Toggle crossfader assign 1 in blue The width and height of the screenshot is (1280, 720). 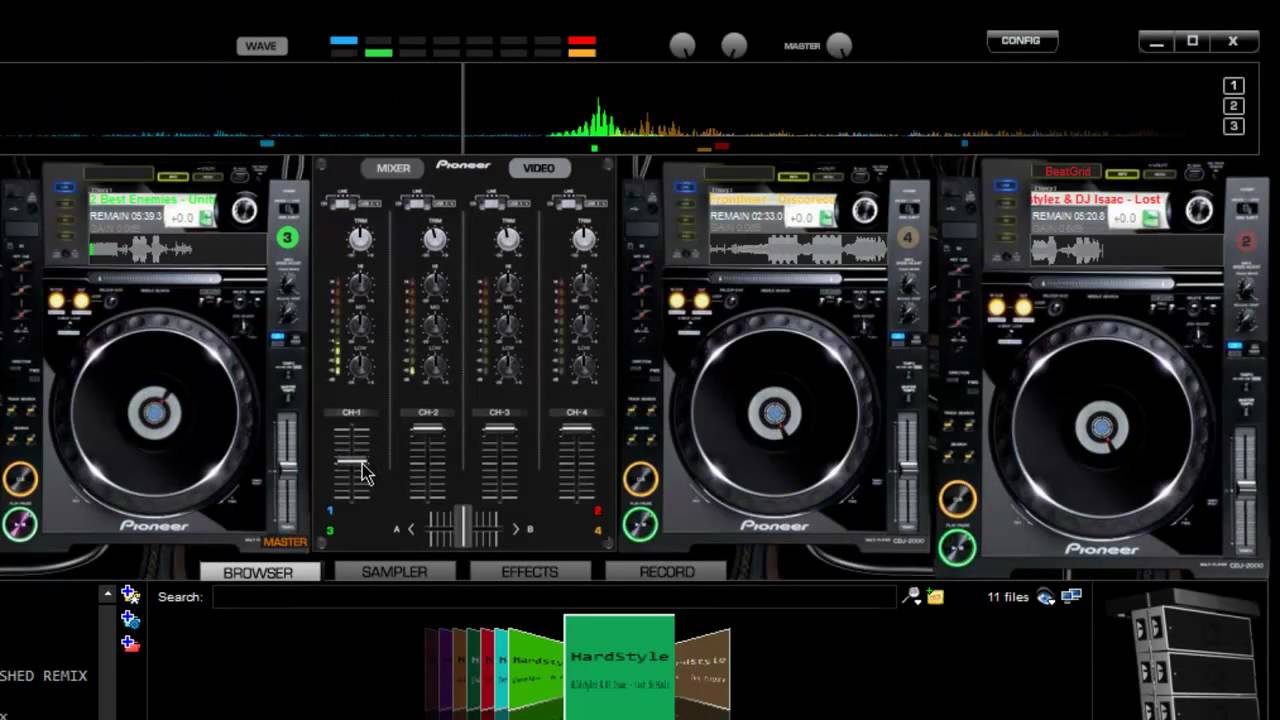pyautogui.click(x=330, y=510)
